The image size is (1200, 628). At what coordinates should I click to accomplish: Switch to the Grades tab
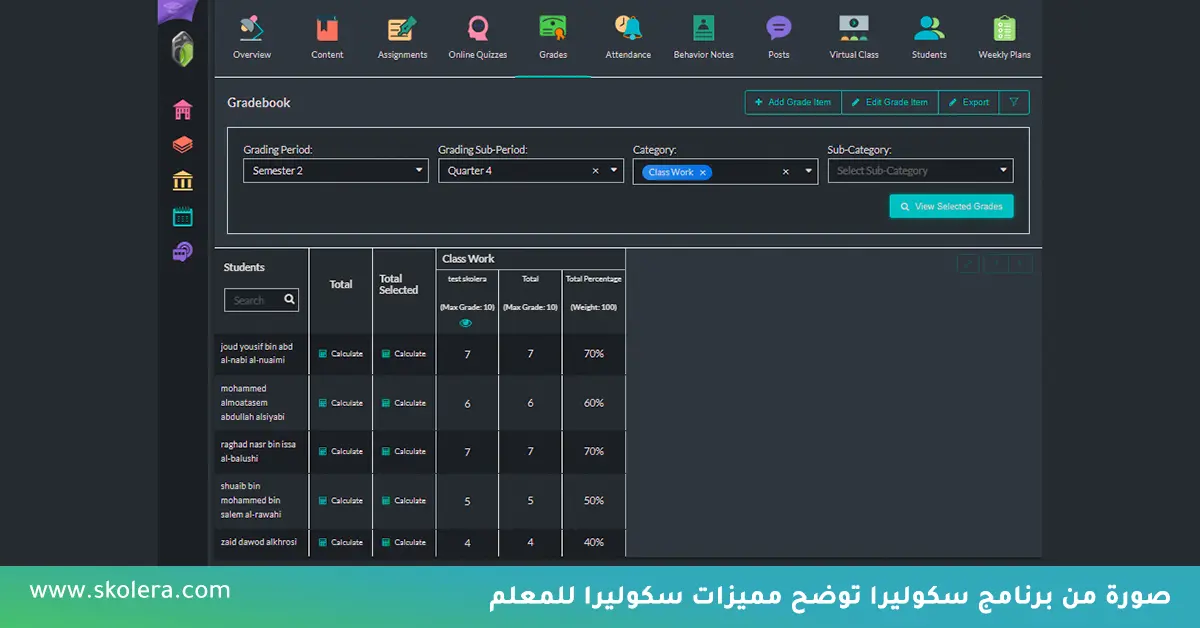click(x=553, y=38)
